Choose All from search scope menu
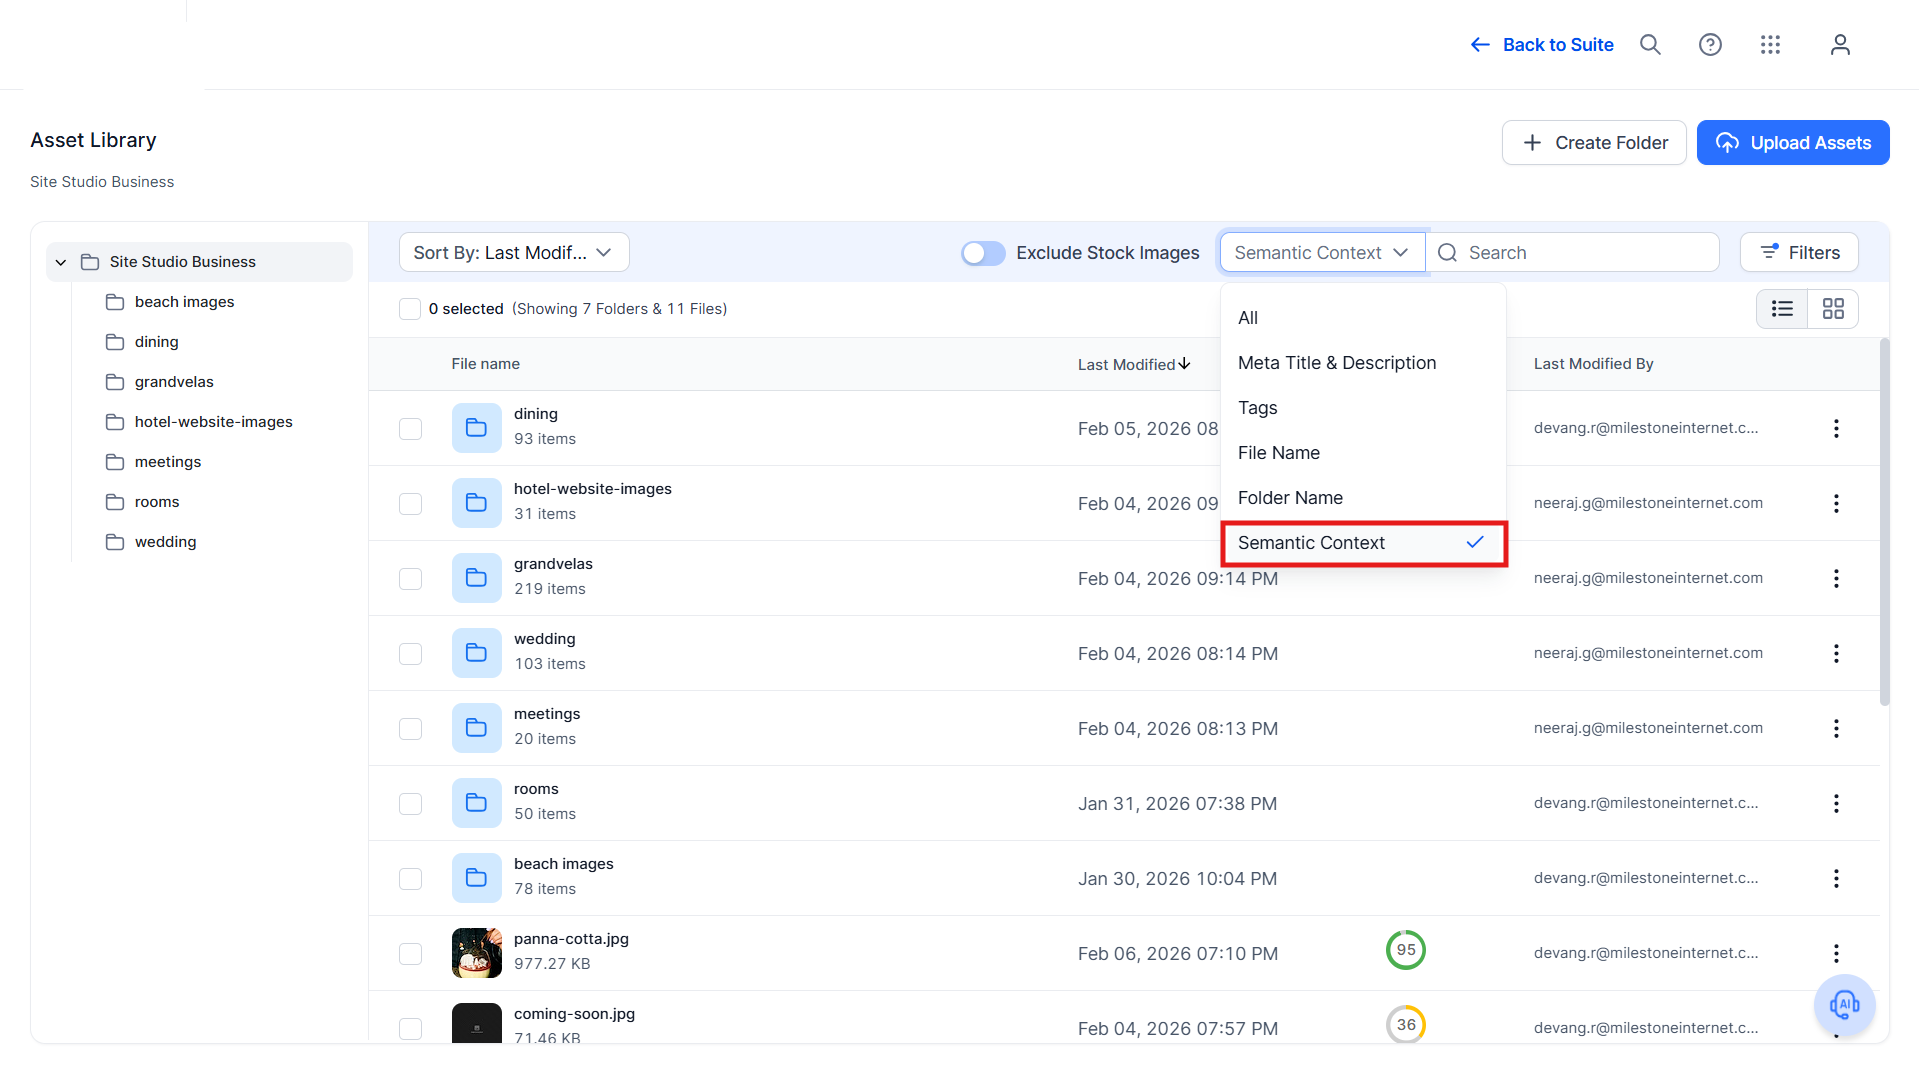 point(1363,318)
